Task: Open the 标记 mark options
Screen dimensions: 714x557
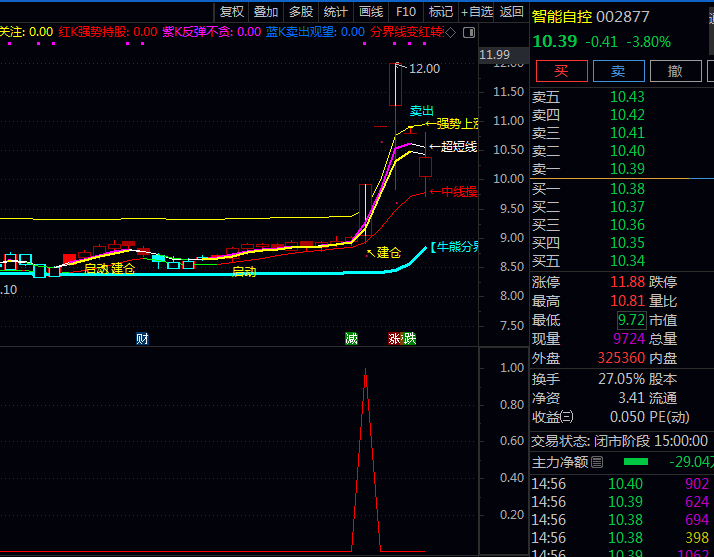Action: [440, 11]
